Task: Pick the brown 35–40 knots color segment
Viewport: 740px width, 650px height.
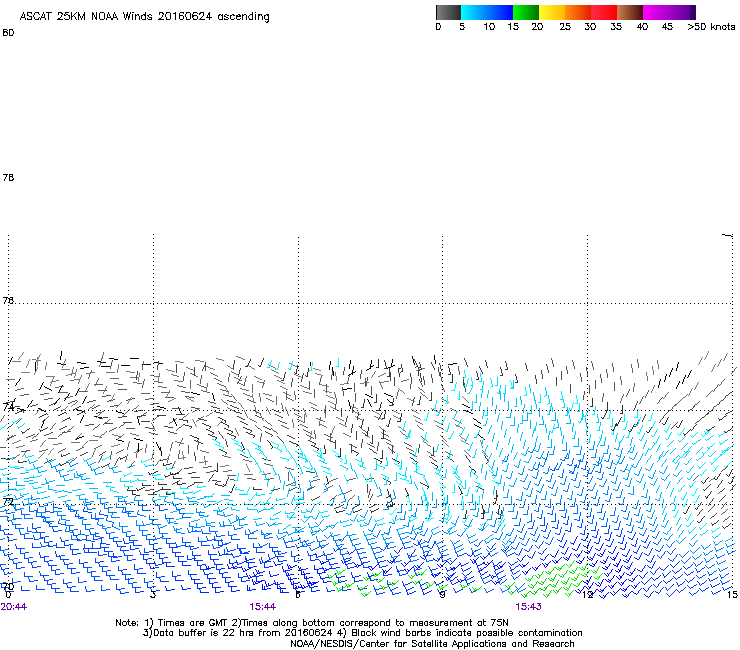Action: [630, 12]
